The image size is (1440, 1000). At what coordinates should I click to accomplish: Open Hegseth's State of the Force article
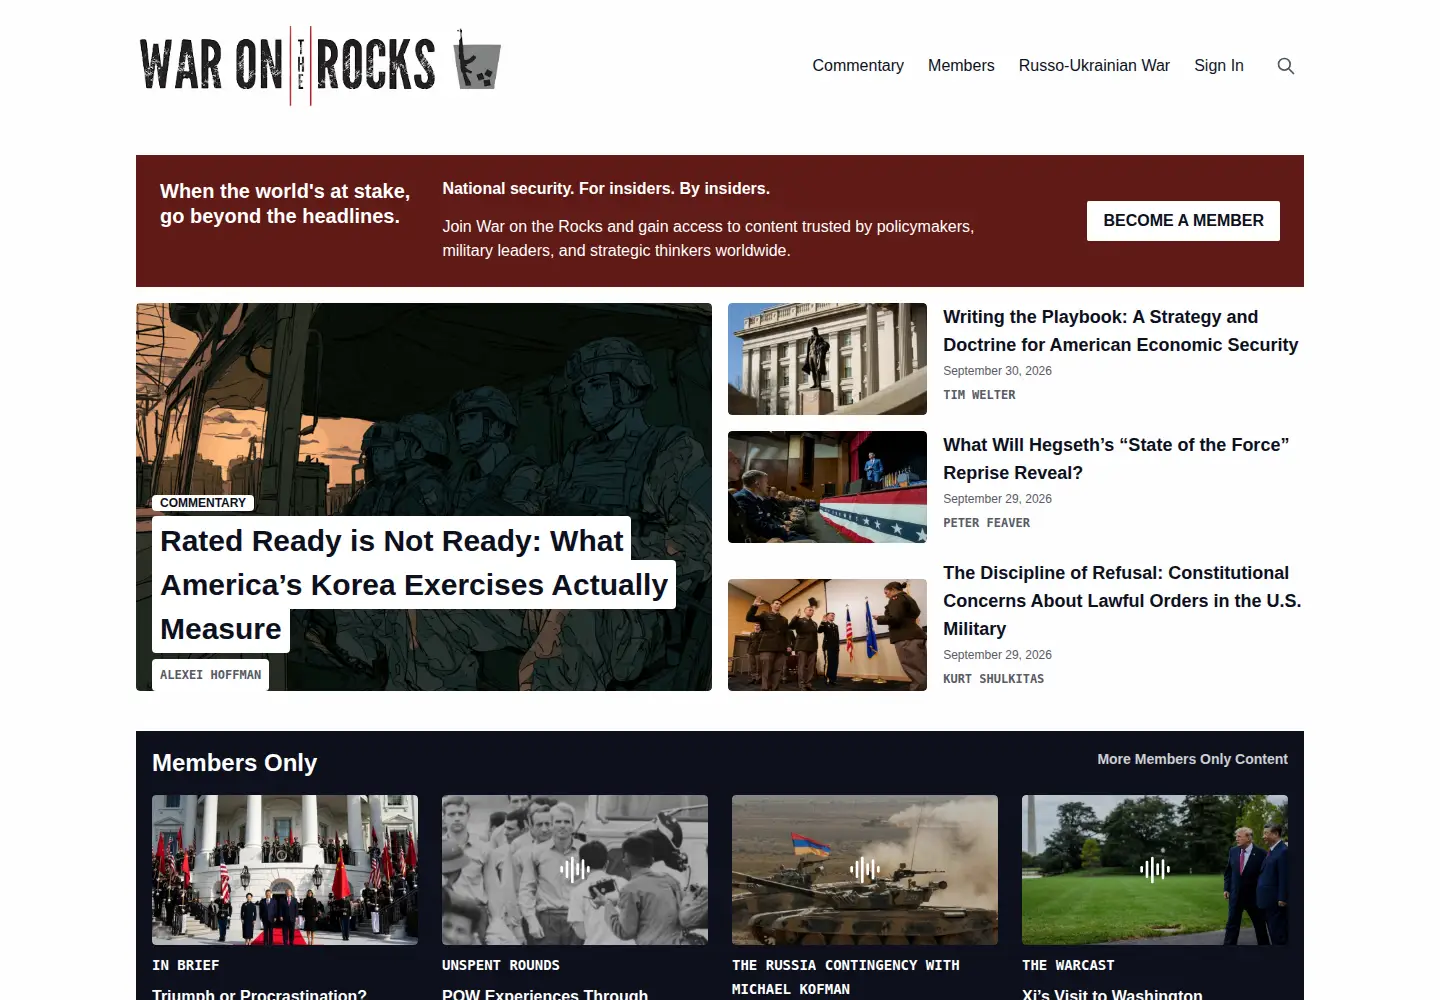(x=1116, y=459)
